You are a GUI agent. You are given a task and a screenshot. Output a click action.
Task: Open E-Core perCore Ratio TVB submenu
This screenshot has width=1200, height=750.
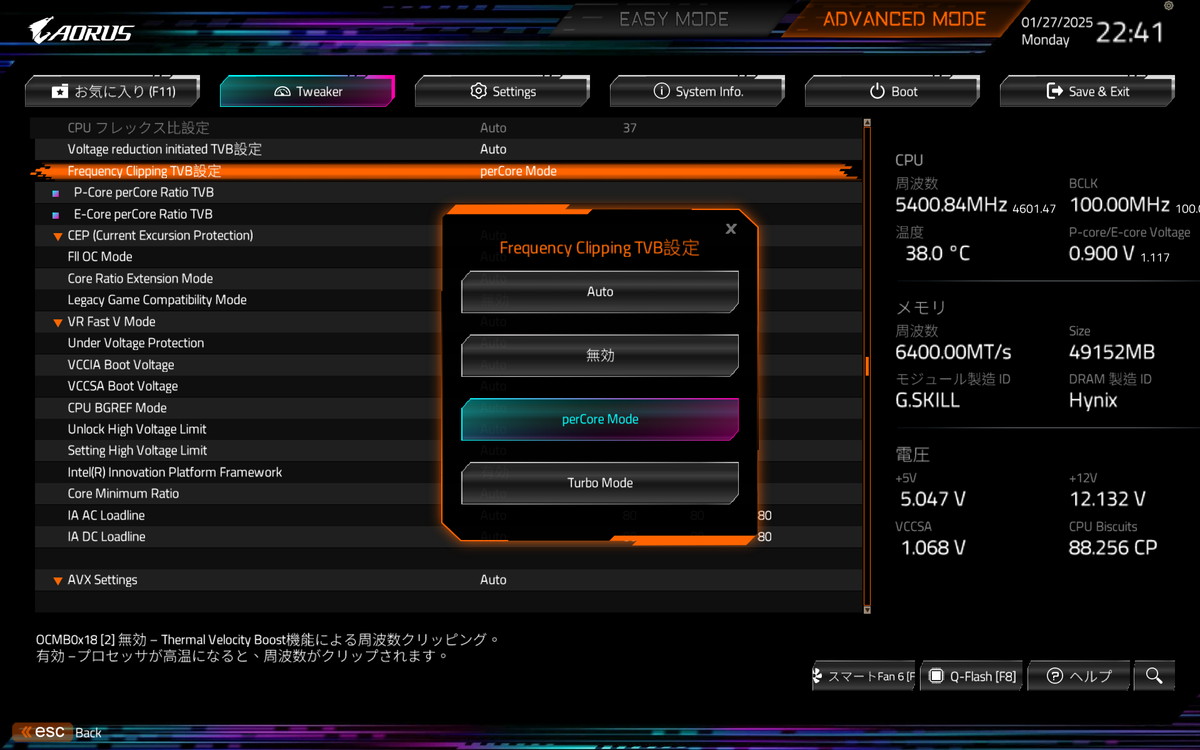(448, 214)
